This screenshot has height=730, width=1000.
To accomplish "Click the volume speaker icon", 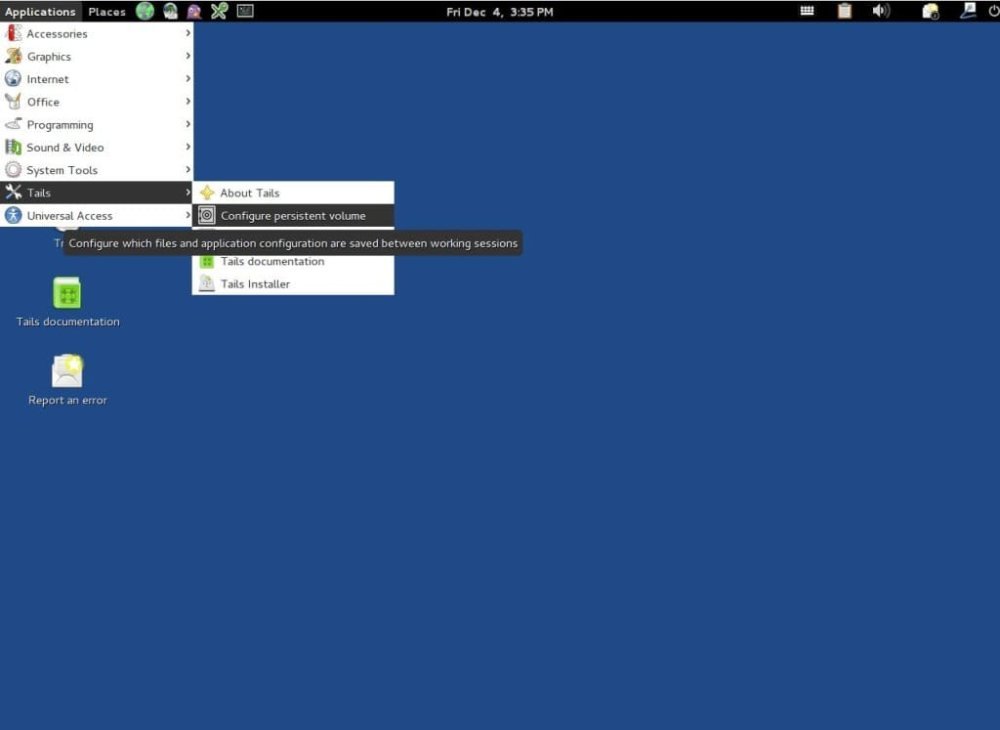I will coord(880,11).
